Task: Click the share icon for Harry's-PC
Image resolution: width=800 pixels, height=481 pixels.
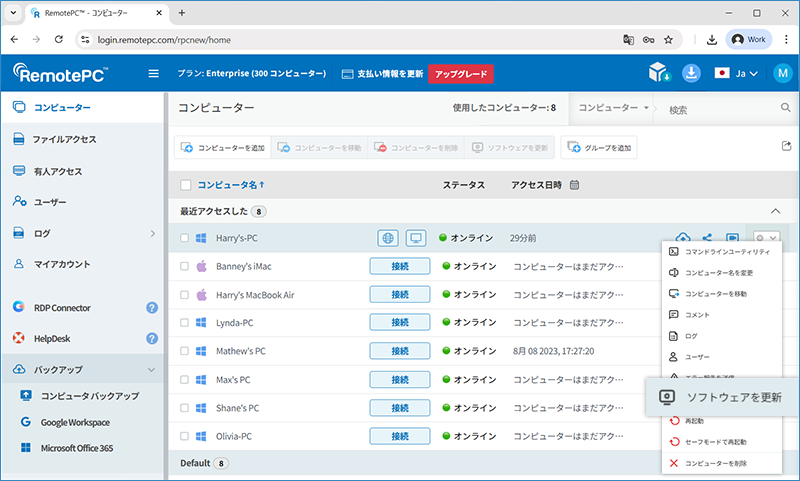Action: (x=707, y=237)
